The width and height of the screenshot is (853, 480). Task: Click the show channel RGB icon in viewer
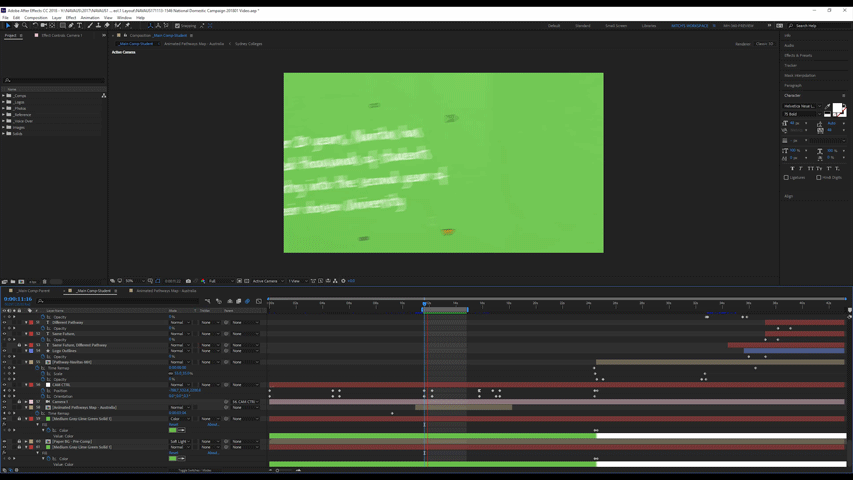pyautogui.click(x=203, y=281)
